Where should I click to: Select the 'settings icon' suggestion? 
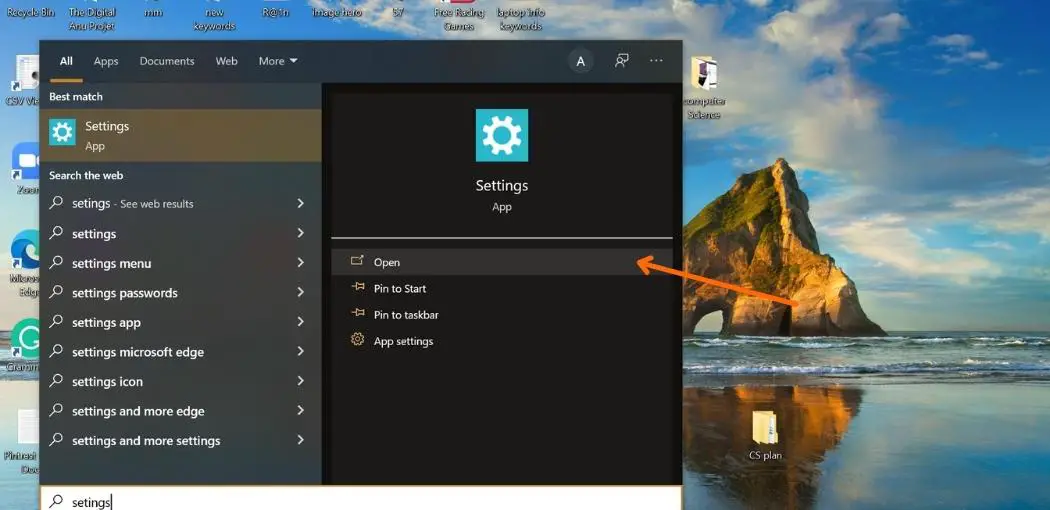[181, 381]
